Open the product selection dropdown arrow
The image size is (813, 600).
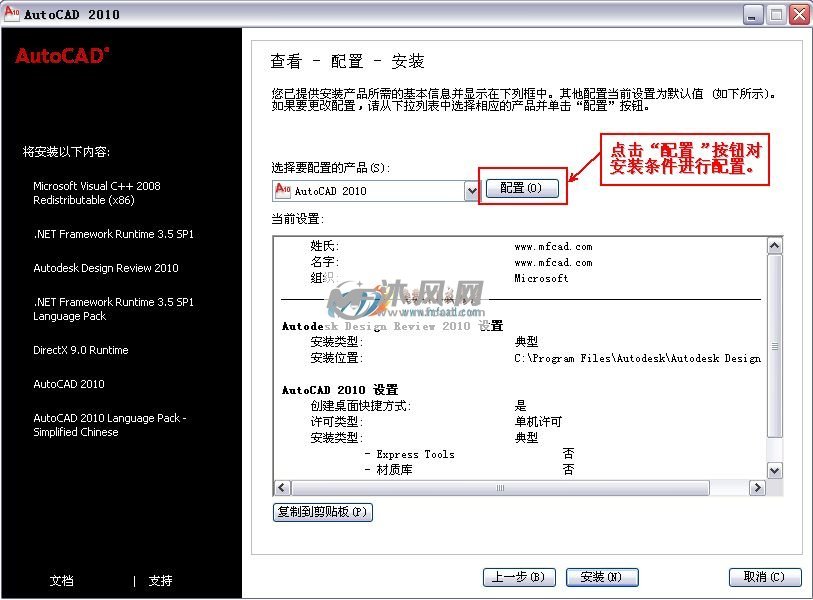click(x=471, y=191)
